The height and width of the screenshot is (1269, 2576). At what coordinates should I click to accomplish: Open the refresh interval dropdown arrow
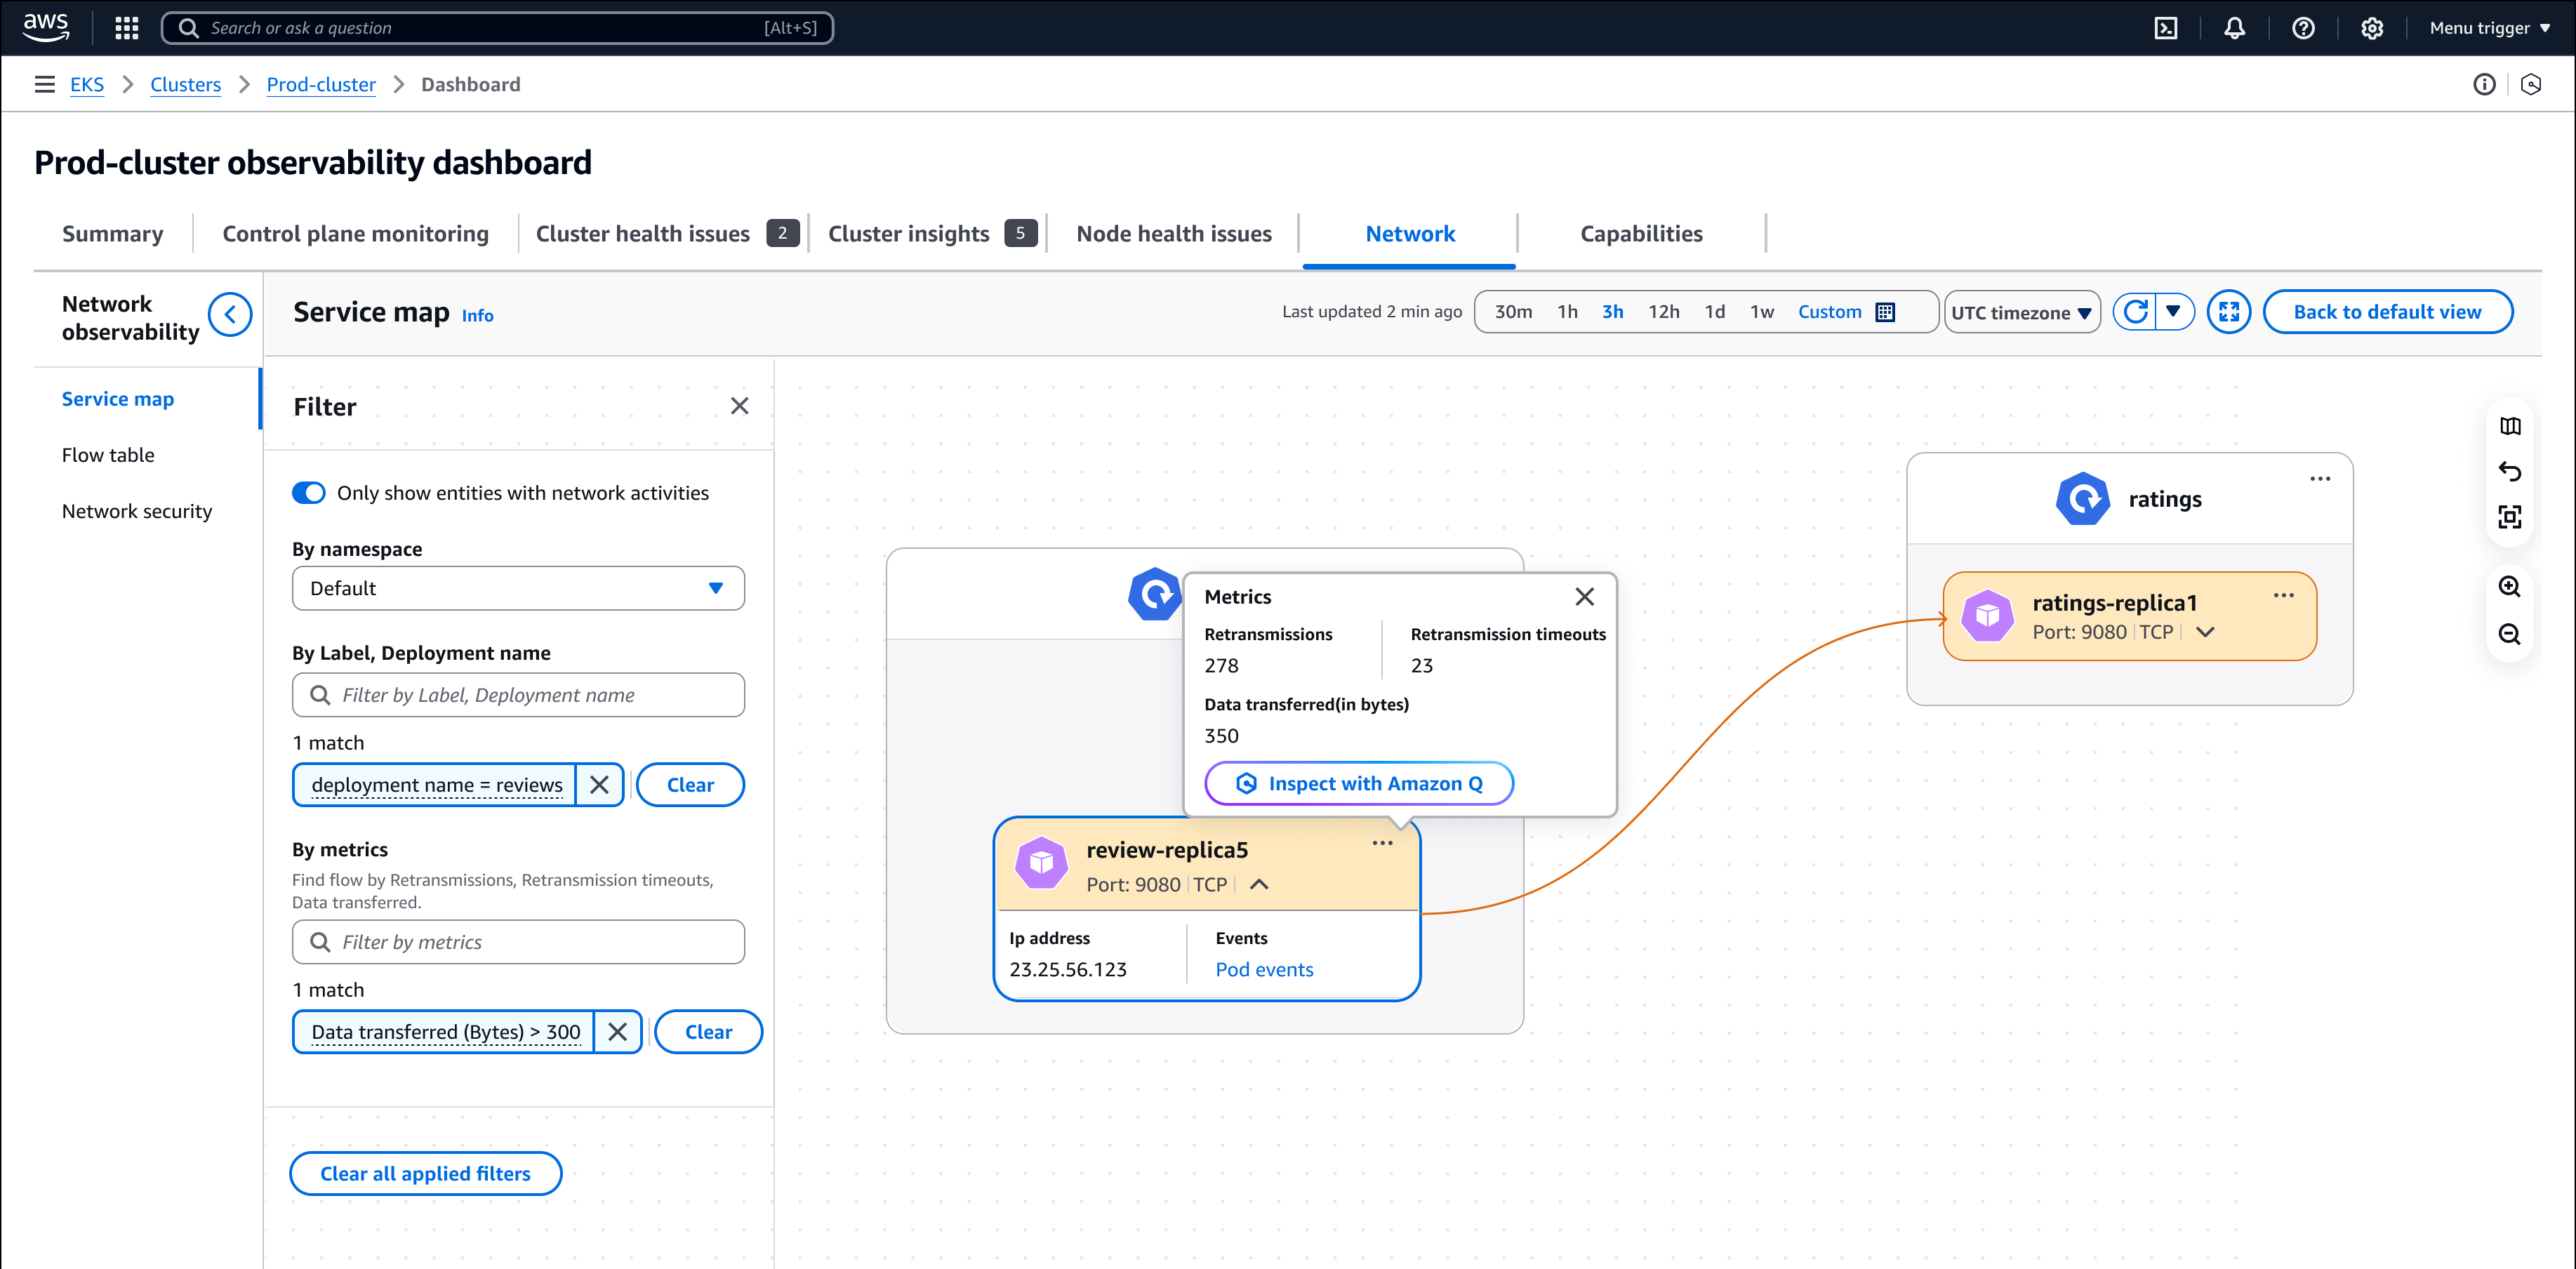[2174, 311]
